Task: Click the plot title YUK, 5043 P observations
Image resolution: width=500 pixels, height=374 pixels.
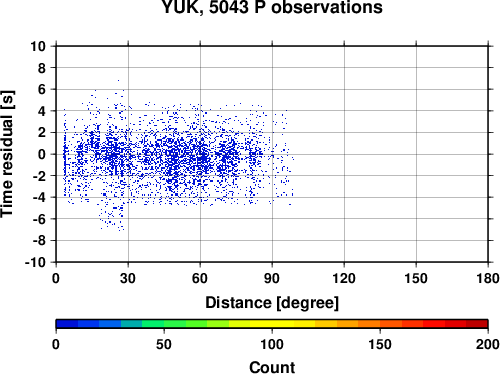Action: [x=272, y=7]
